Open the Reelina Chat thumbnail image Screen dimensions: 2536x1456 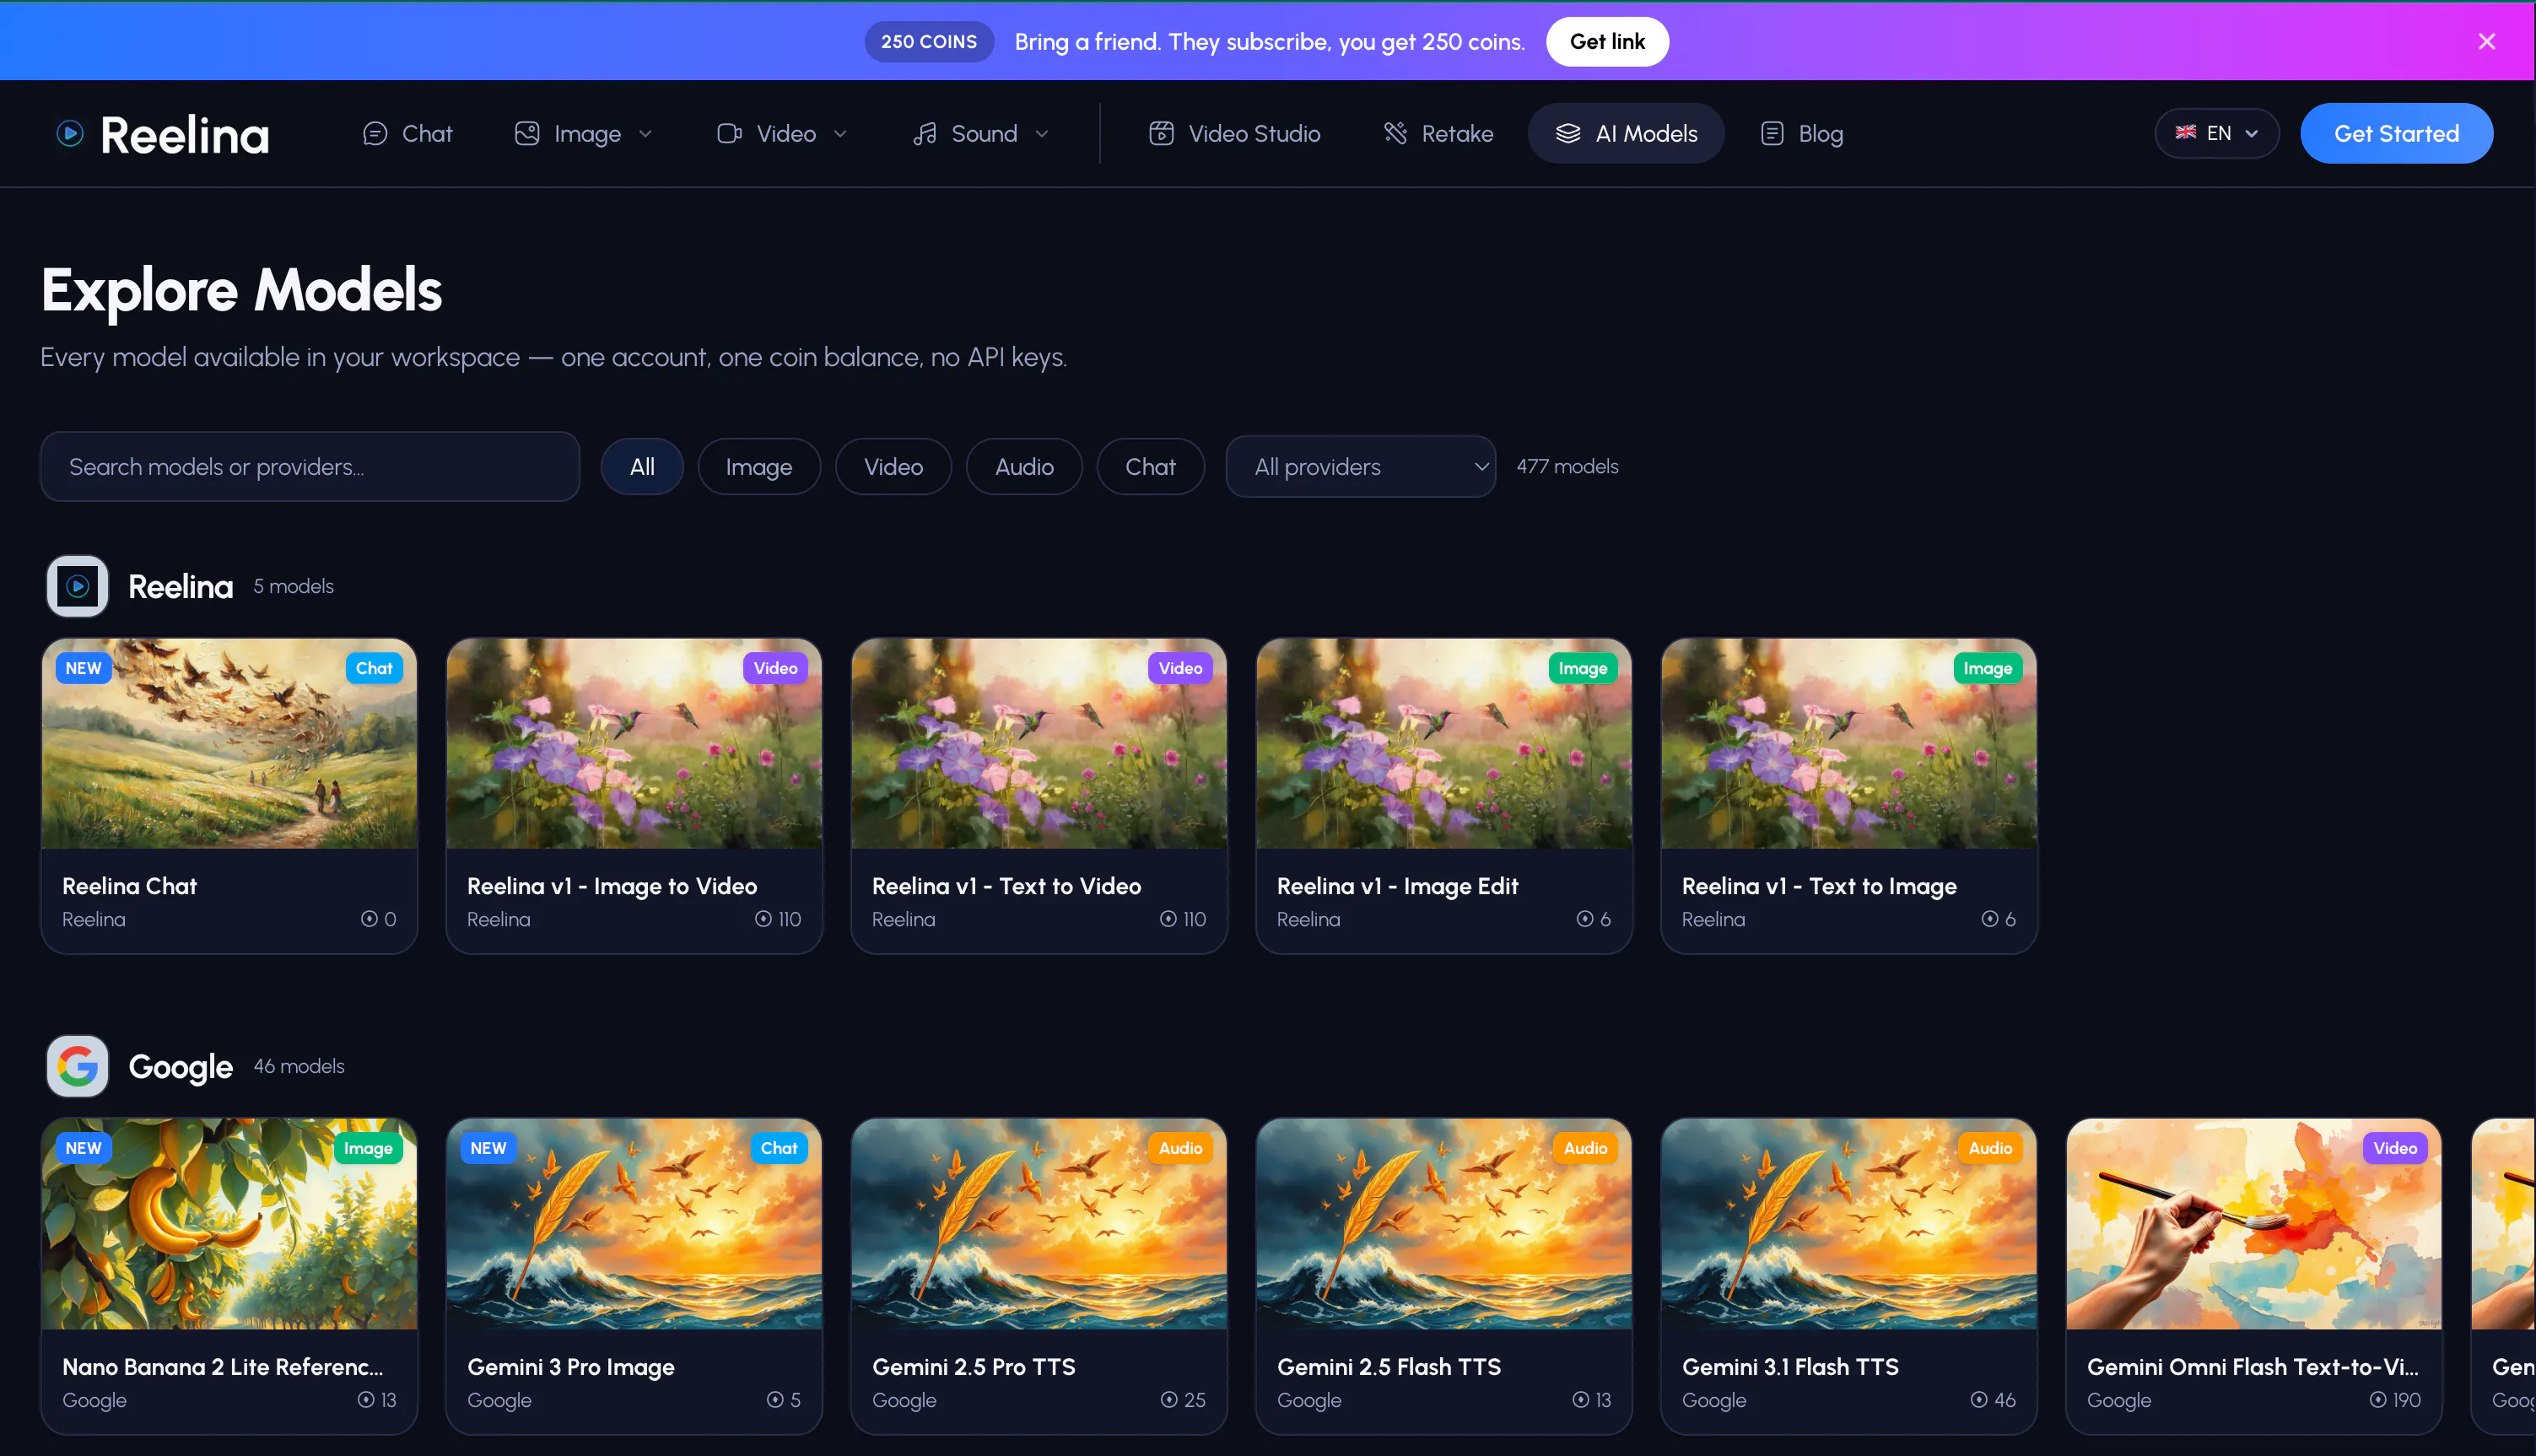[x=229, y=744]
